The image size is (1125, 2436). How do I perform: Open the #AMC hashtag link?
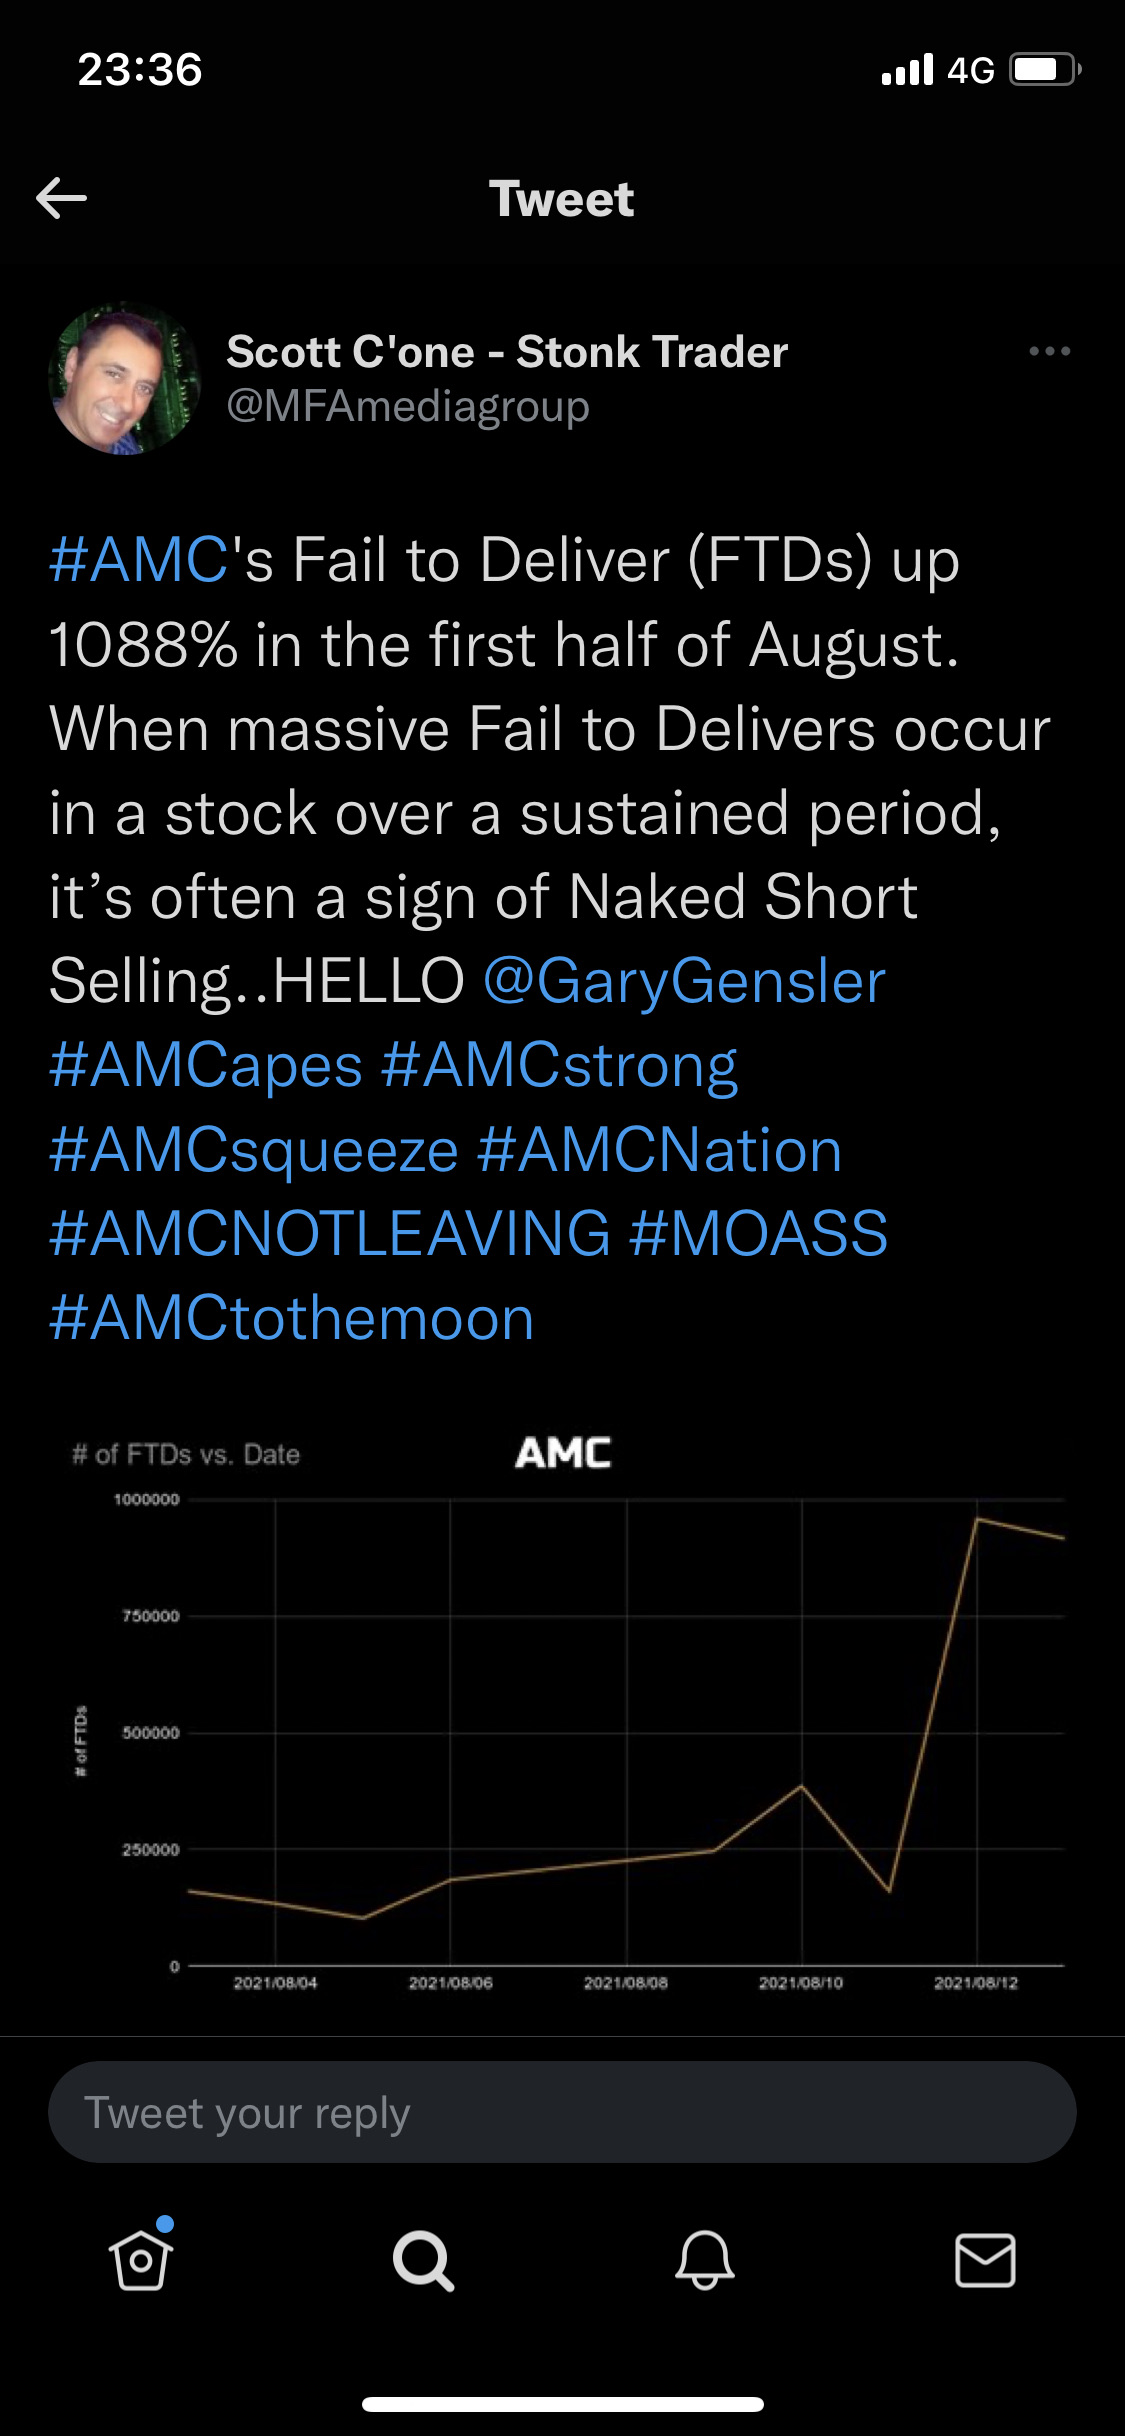click(x=139, y=559)
